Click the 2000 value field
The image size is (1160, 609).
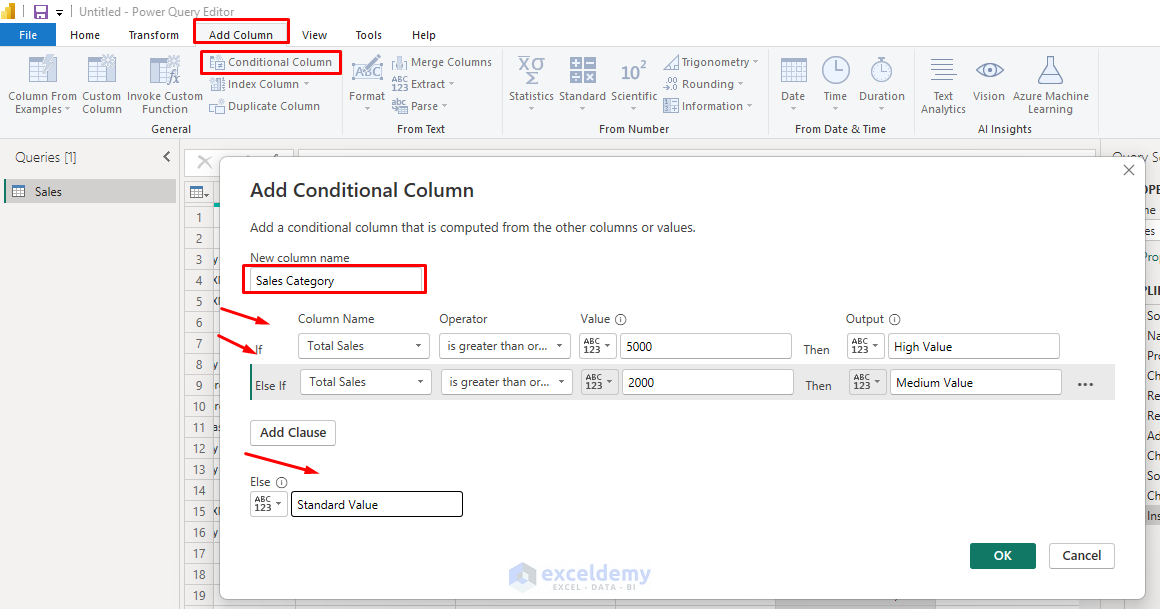coord(708,382)
